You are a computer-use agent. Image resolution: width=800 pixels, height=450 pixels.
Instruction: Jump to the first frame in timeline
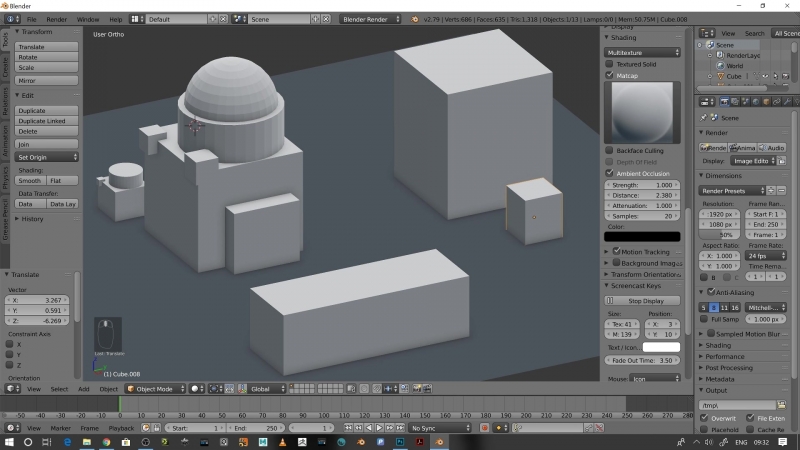point(348,428)
